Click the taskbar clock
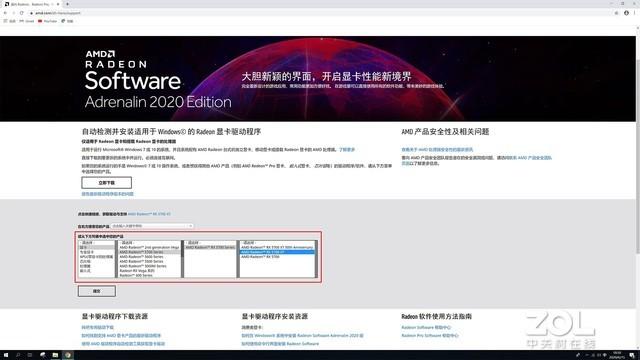This screenshot has height=360, width=640. click(x=617, y=355)
